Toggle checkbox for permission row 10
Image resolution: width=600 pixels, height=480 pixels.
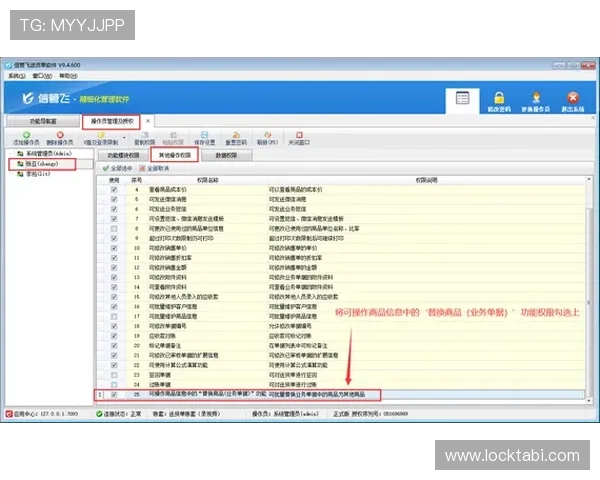pyautogui.click(x=114, y=248)
